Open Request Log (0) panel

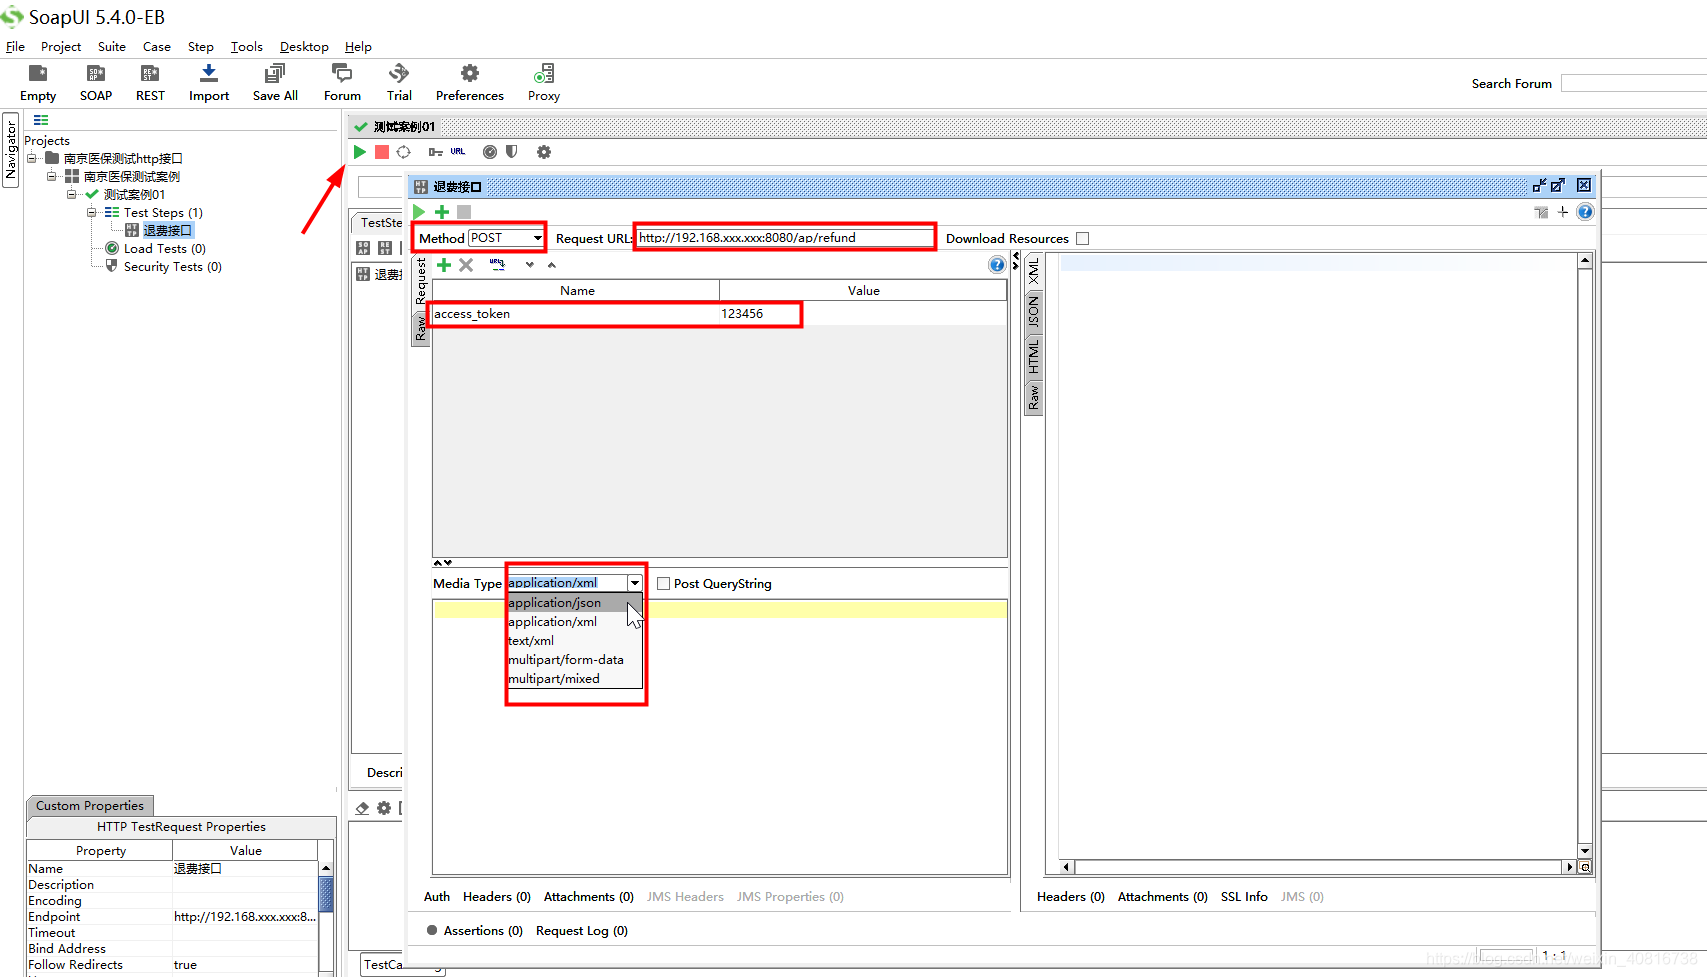pyautogui.click(x=582, y=931)
